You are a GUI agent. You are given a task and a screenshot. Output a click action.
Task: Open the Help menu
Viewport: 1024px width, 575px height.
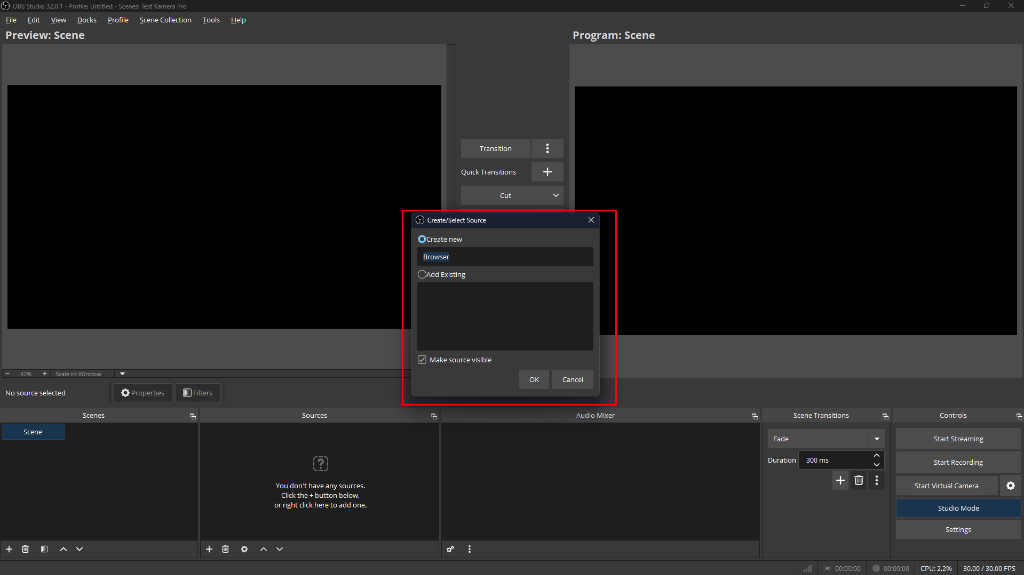(238, 20)
